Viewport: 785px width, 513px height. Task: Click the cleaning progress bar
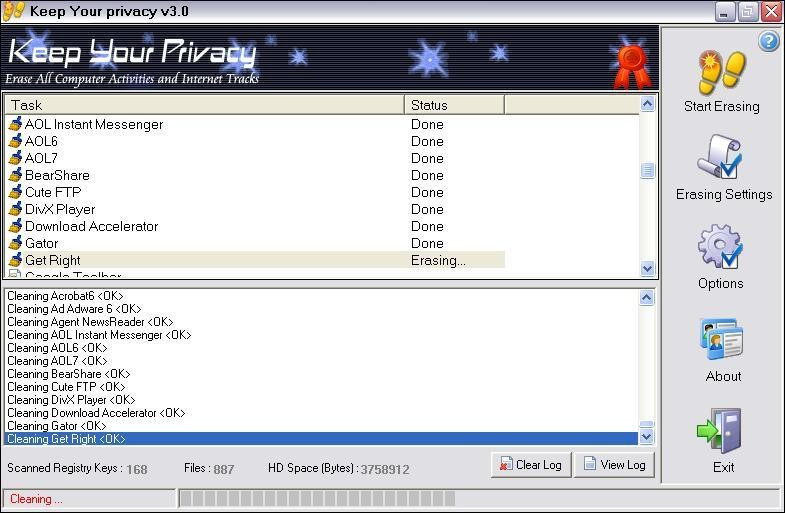478,498
